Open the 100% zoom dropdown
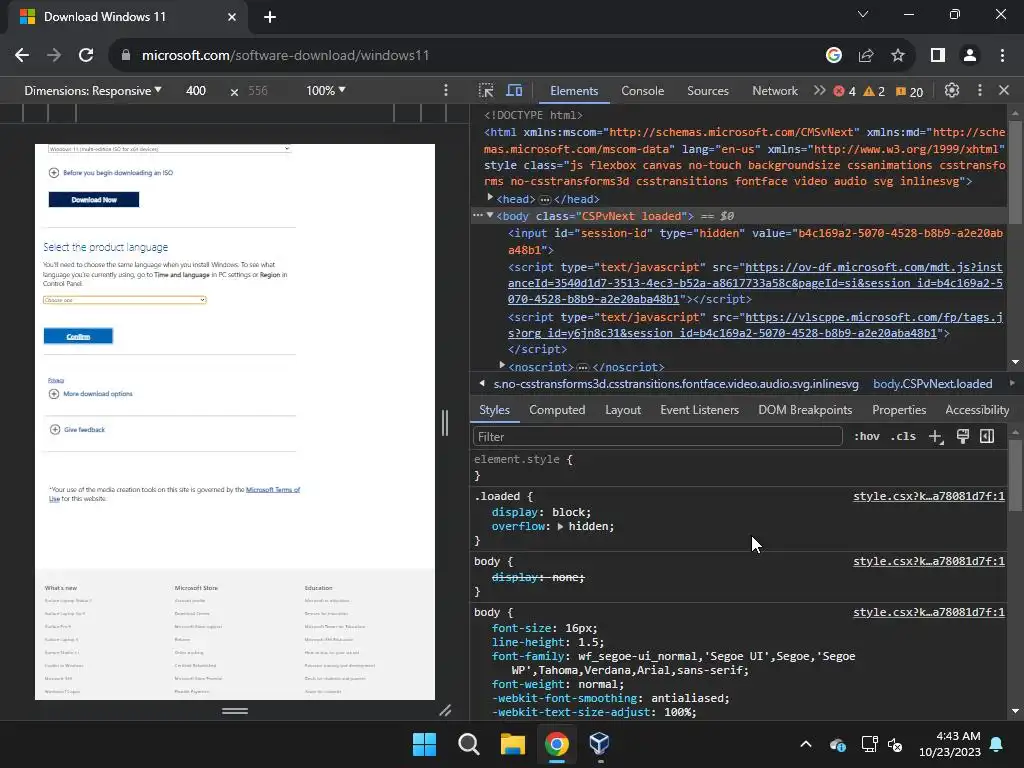This screenshot has height=768, width=1024. coord(326,91)
